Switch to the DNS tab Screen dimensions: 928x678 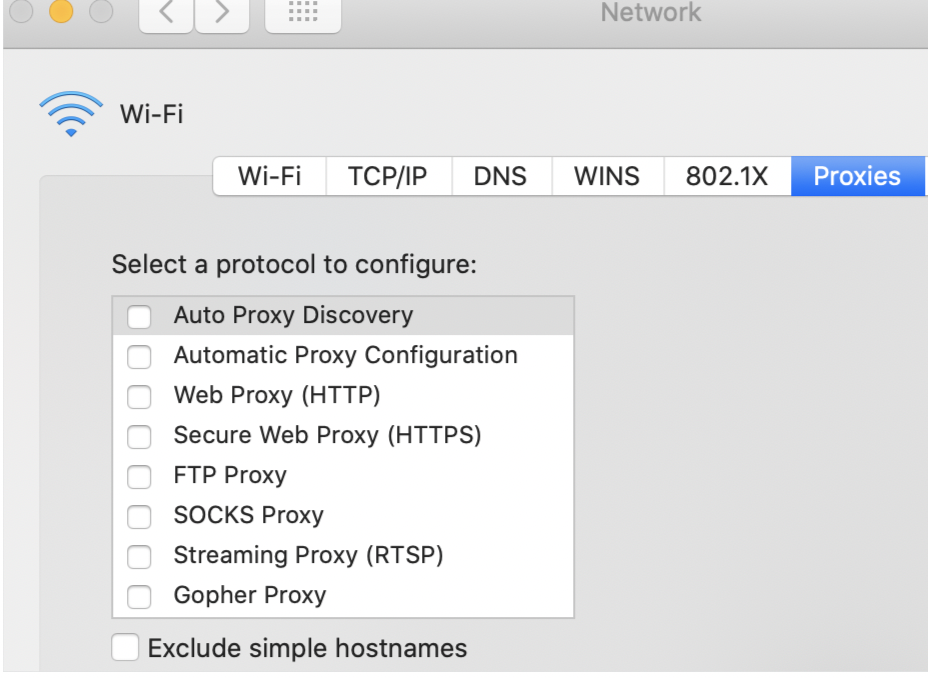click(501, 176)
